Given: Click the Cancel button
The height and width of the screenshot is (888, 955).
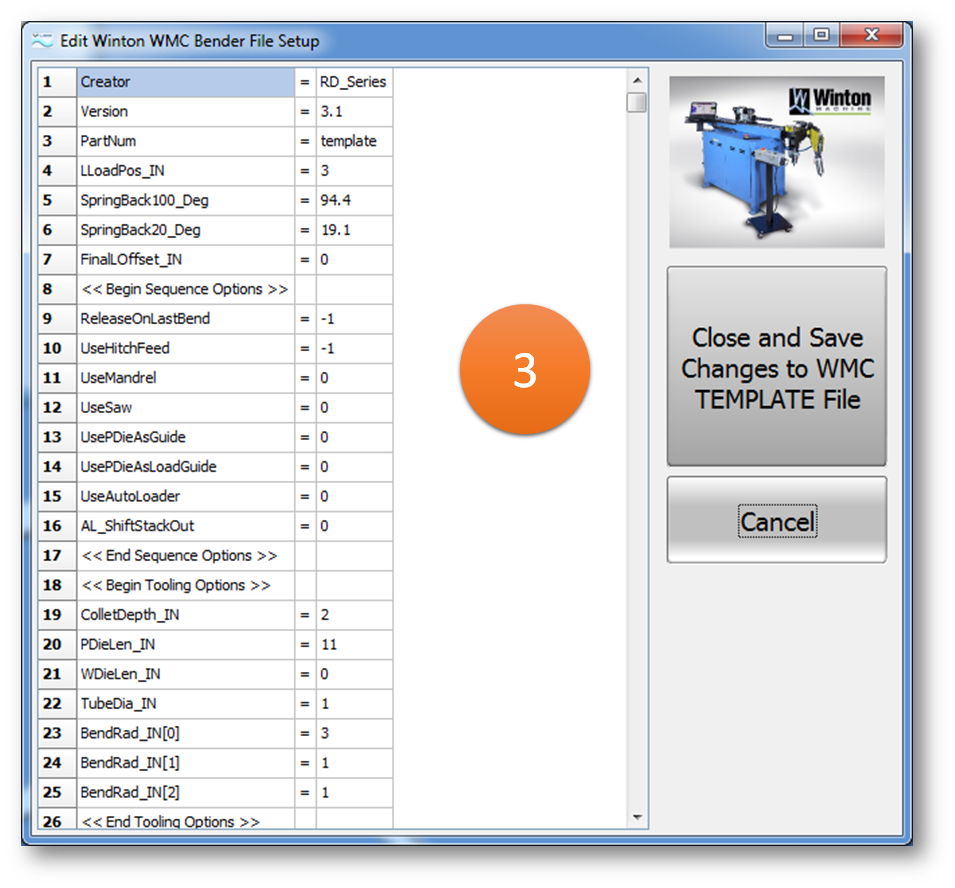Looking at the screenshot, I should coord(777,520).
